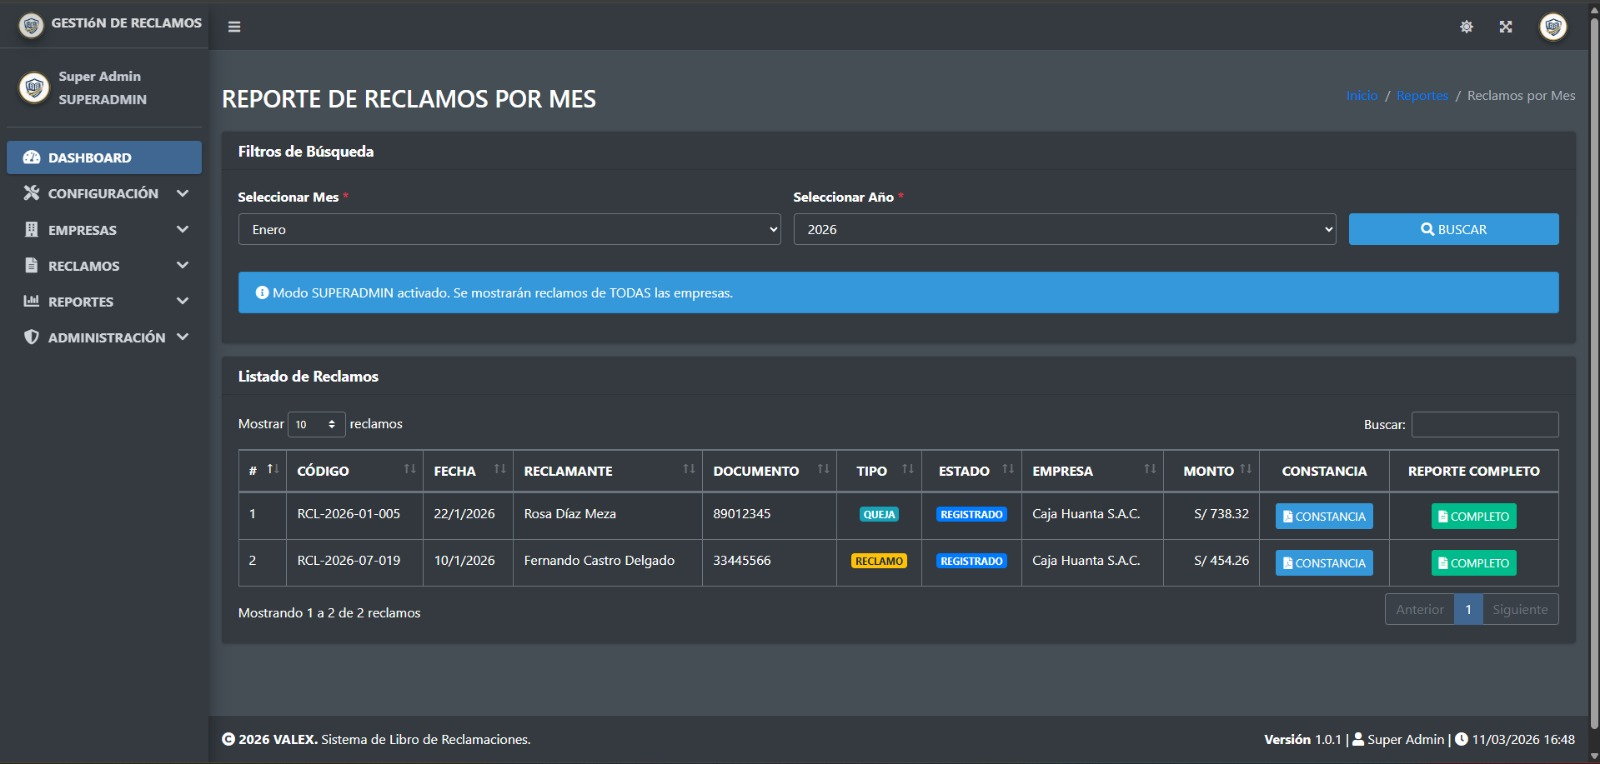Click the Reclamos document icon
The image size is (1600, 764).
pyautogui.click(x=32, y=265)
